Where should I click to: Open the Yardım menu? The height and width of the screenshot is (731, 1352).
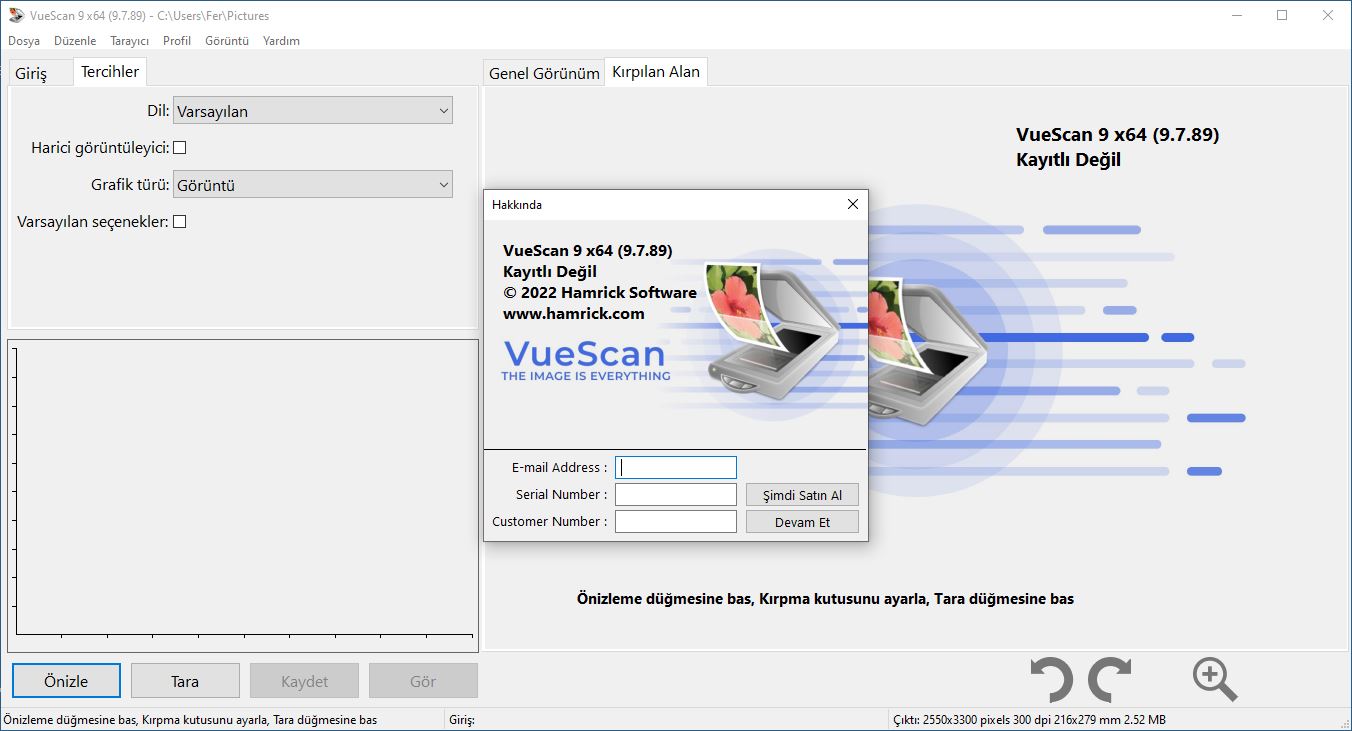click(281, 41)
